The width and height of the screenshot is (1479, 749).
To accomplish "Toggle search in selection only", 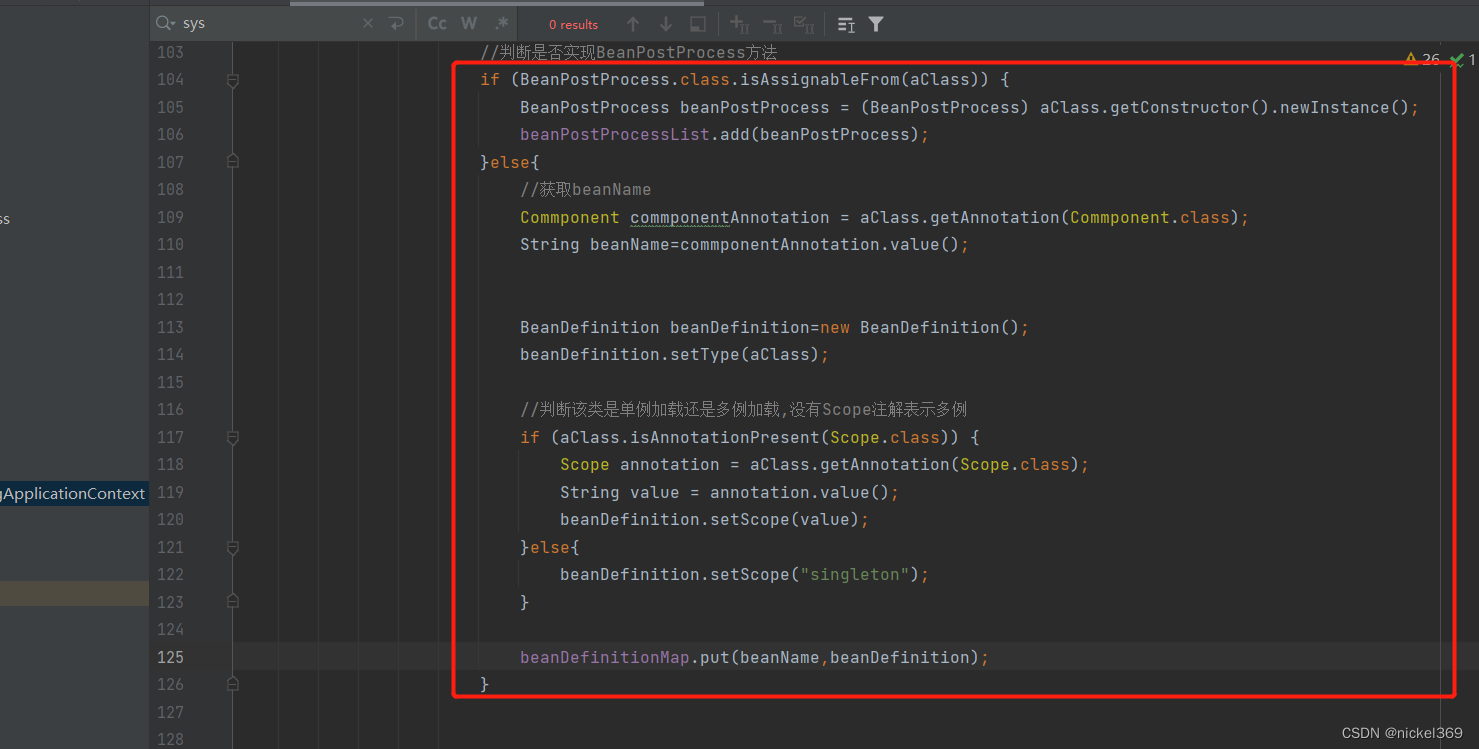I will tap(846, 24).
